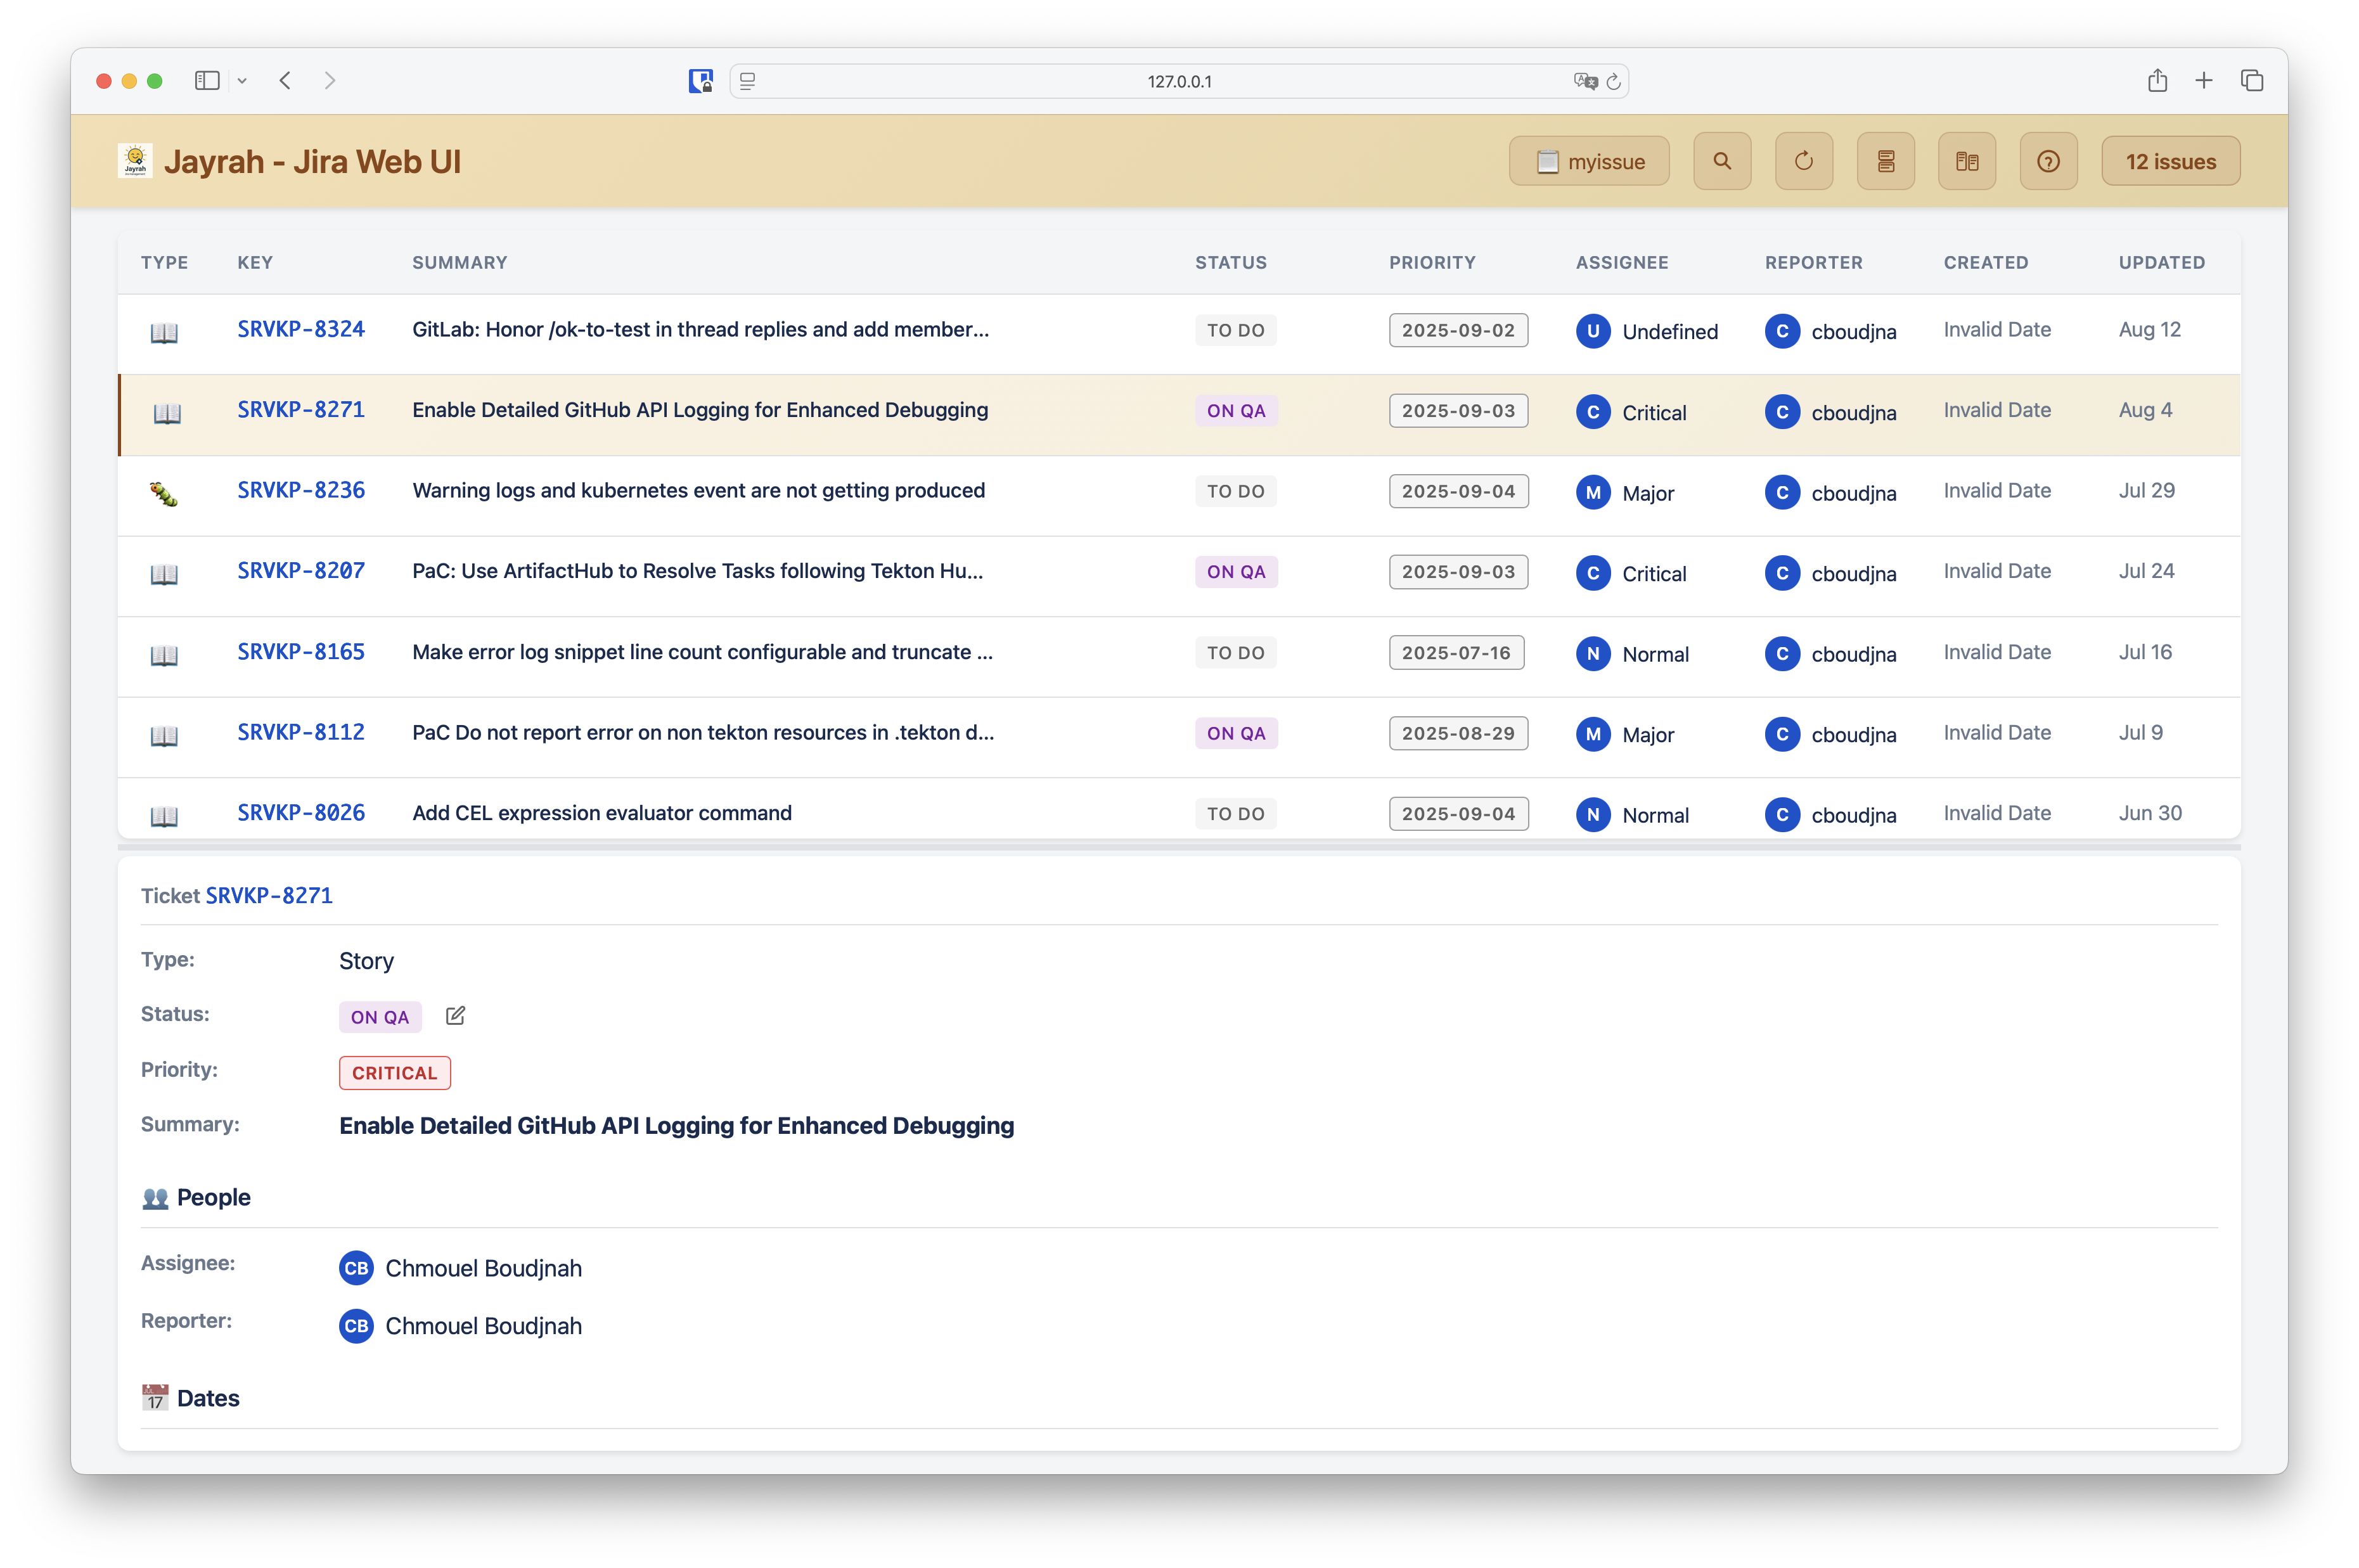This screenshot has width=2359, height=1568.
Task: Click the 'Jayrah - Jira Web UI' title
Action: (312, 161)
